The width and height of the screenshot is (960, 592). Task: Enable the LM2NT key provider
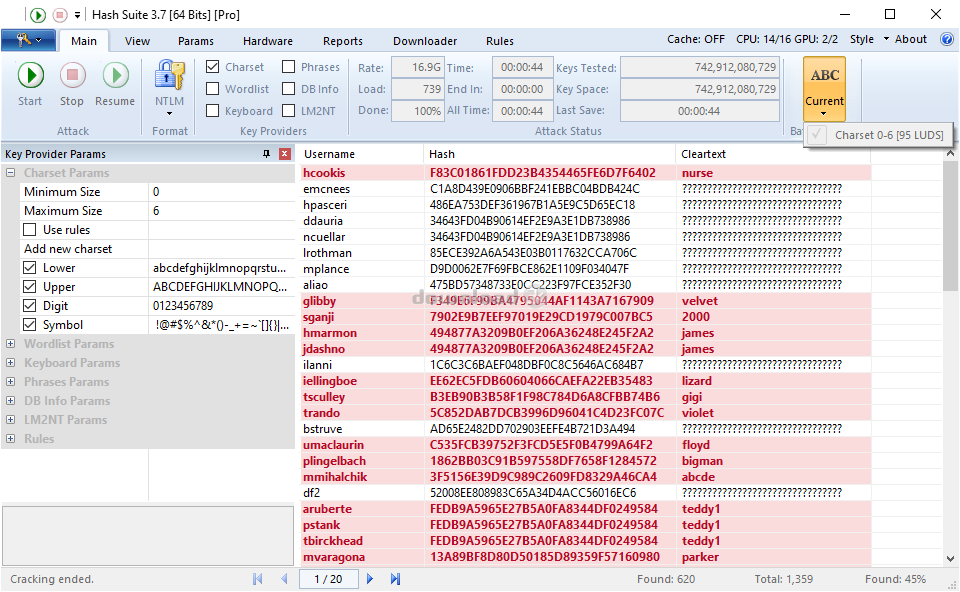coord(288,111)
